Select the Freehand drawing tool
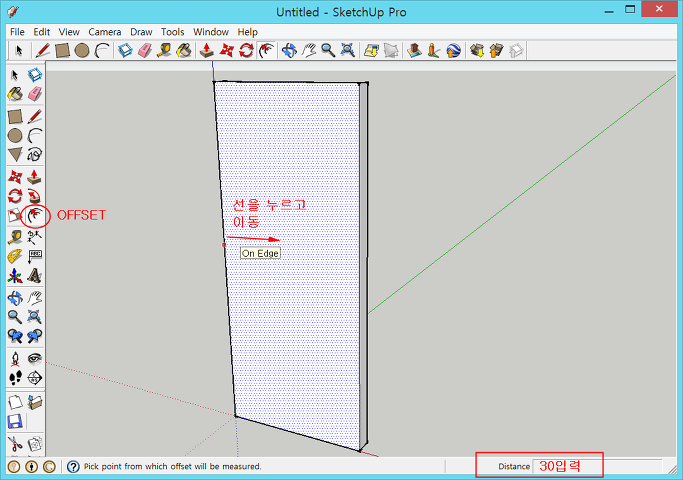 [x=34, y=154]
